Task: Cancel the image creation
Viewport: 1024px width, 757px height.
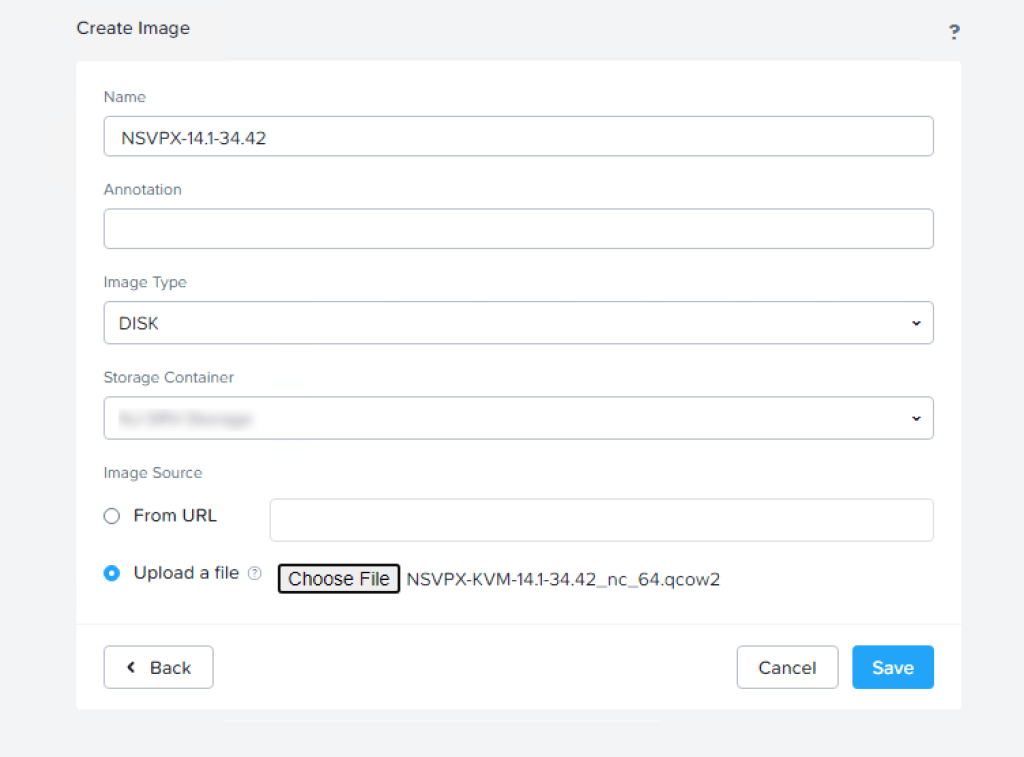Action: point(787,667)
